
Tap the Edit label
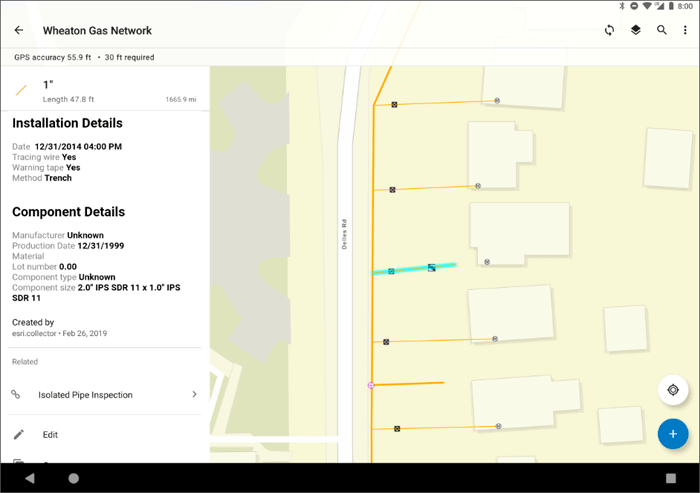(x=50, y=435)
